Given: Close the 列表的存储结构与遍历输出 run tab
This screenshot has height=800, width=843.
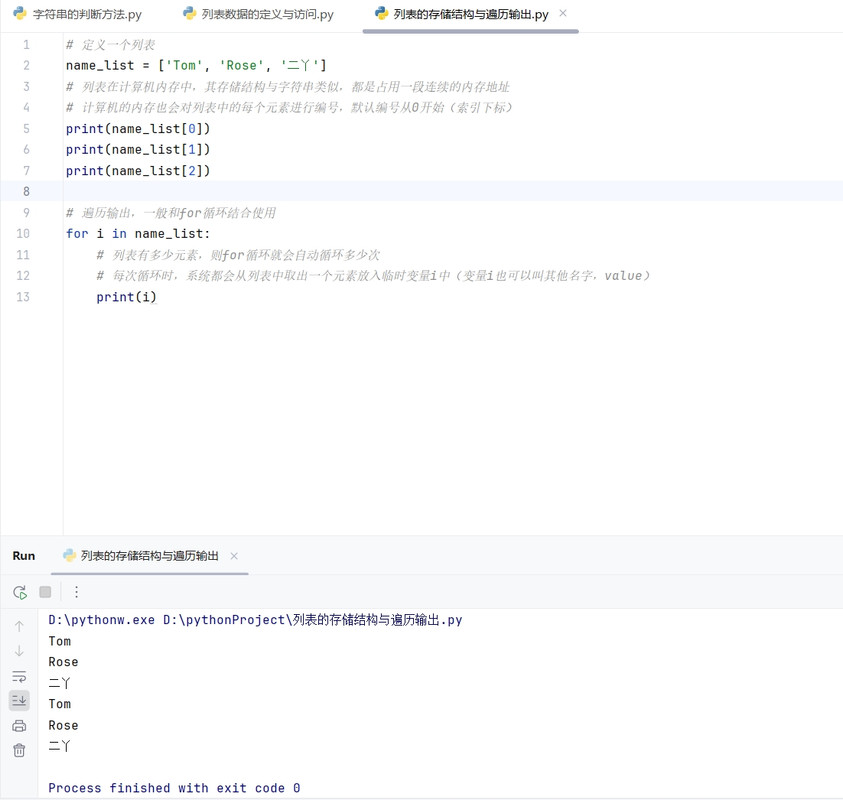Looking at the screenshot, I should click(234, 556).
